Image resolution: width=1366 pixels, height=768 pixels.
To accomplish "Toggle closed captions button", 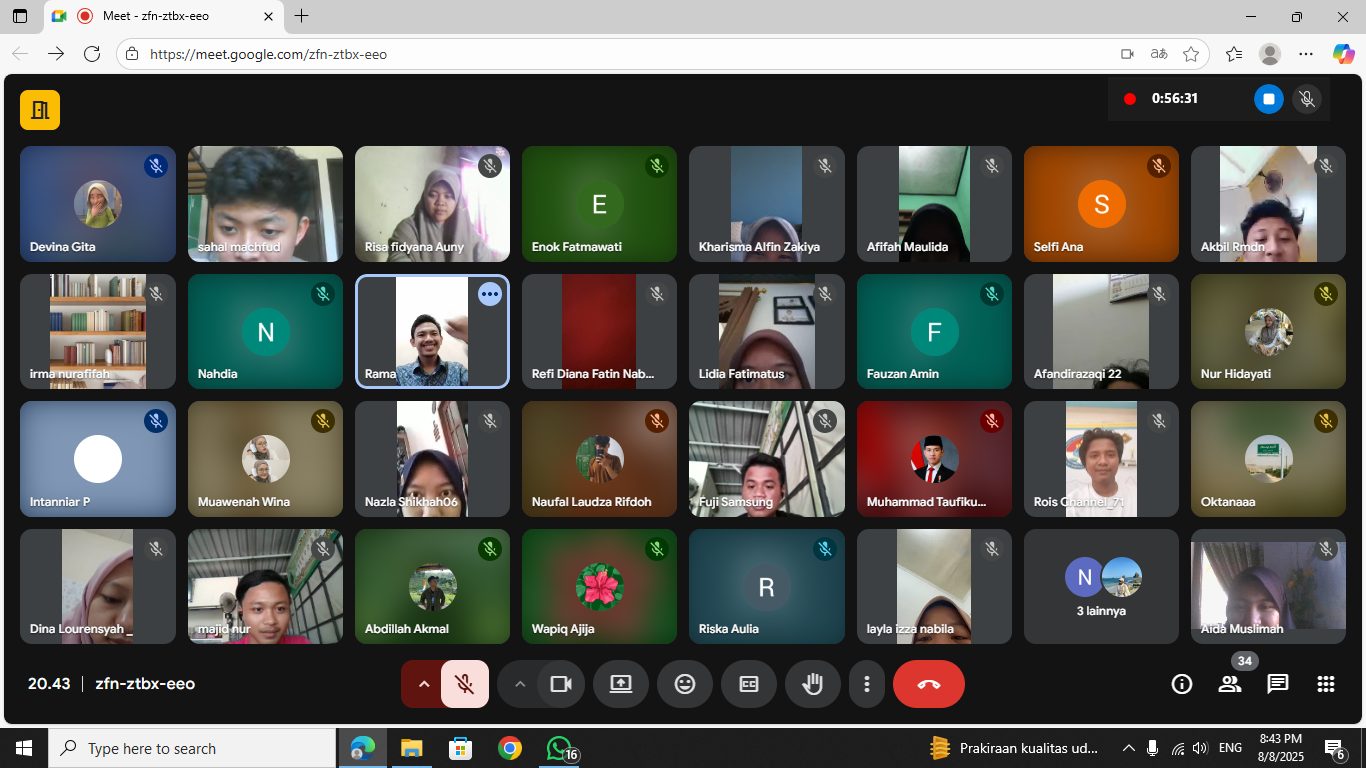I will [x=749, y=684].
